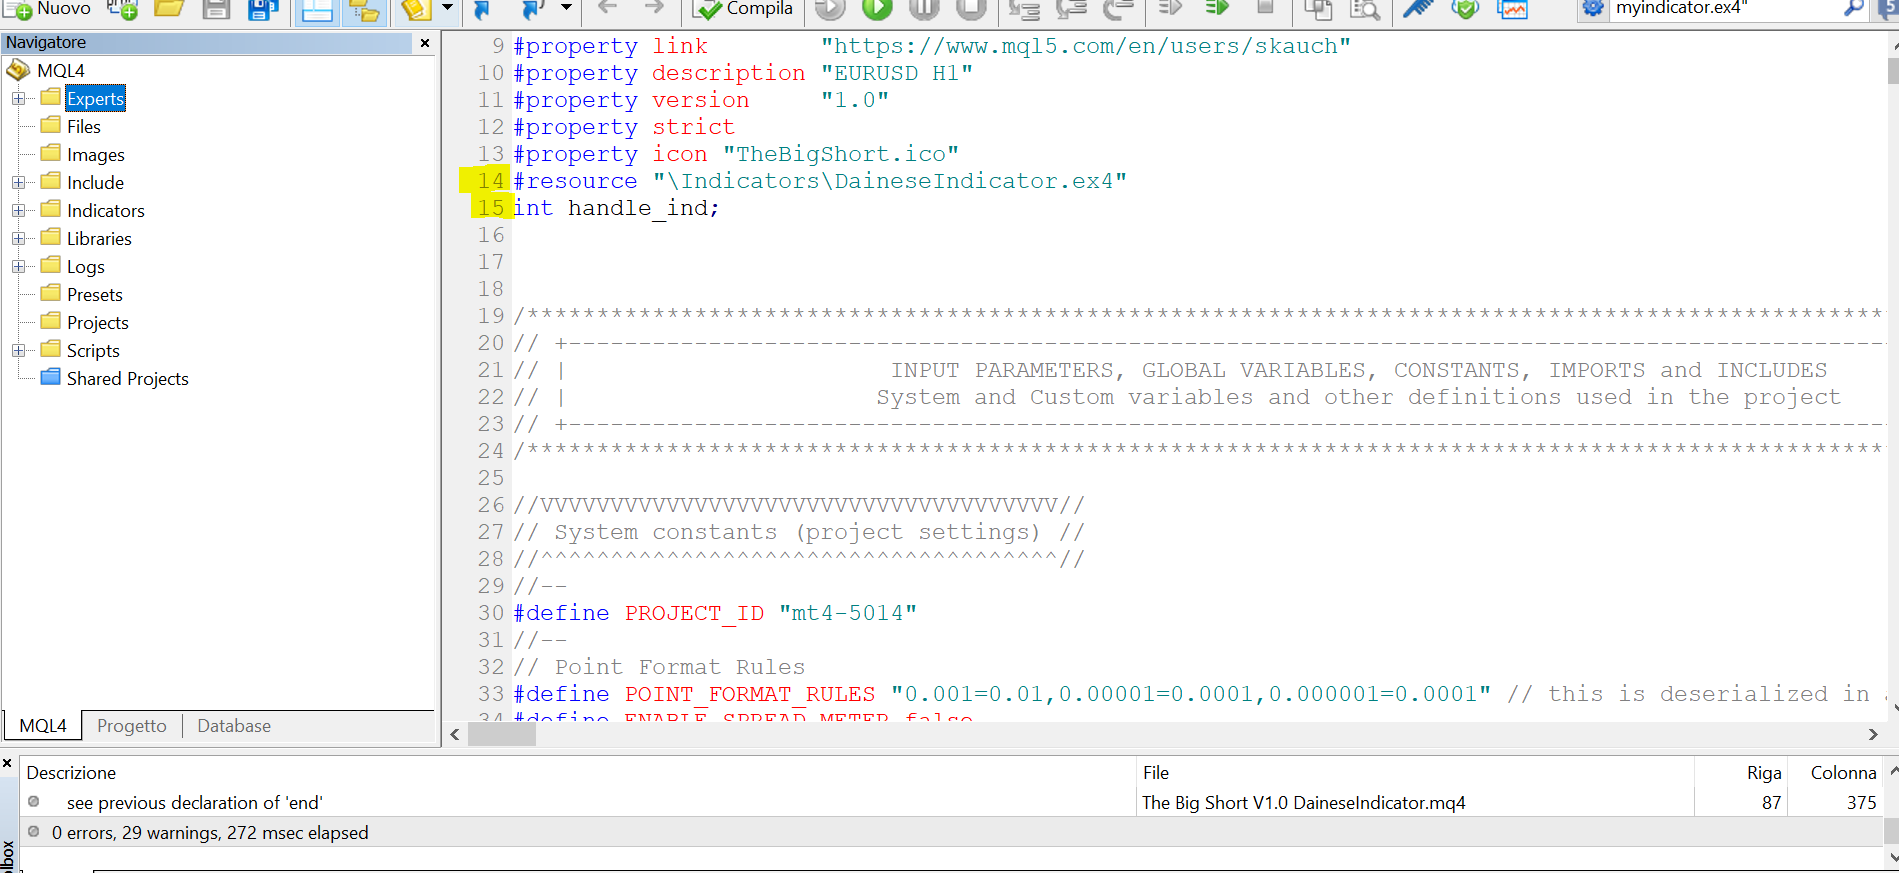Click the File column header
Viewport: 1899px width, 873px height.
coord(1415,773)
